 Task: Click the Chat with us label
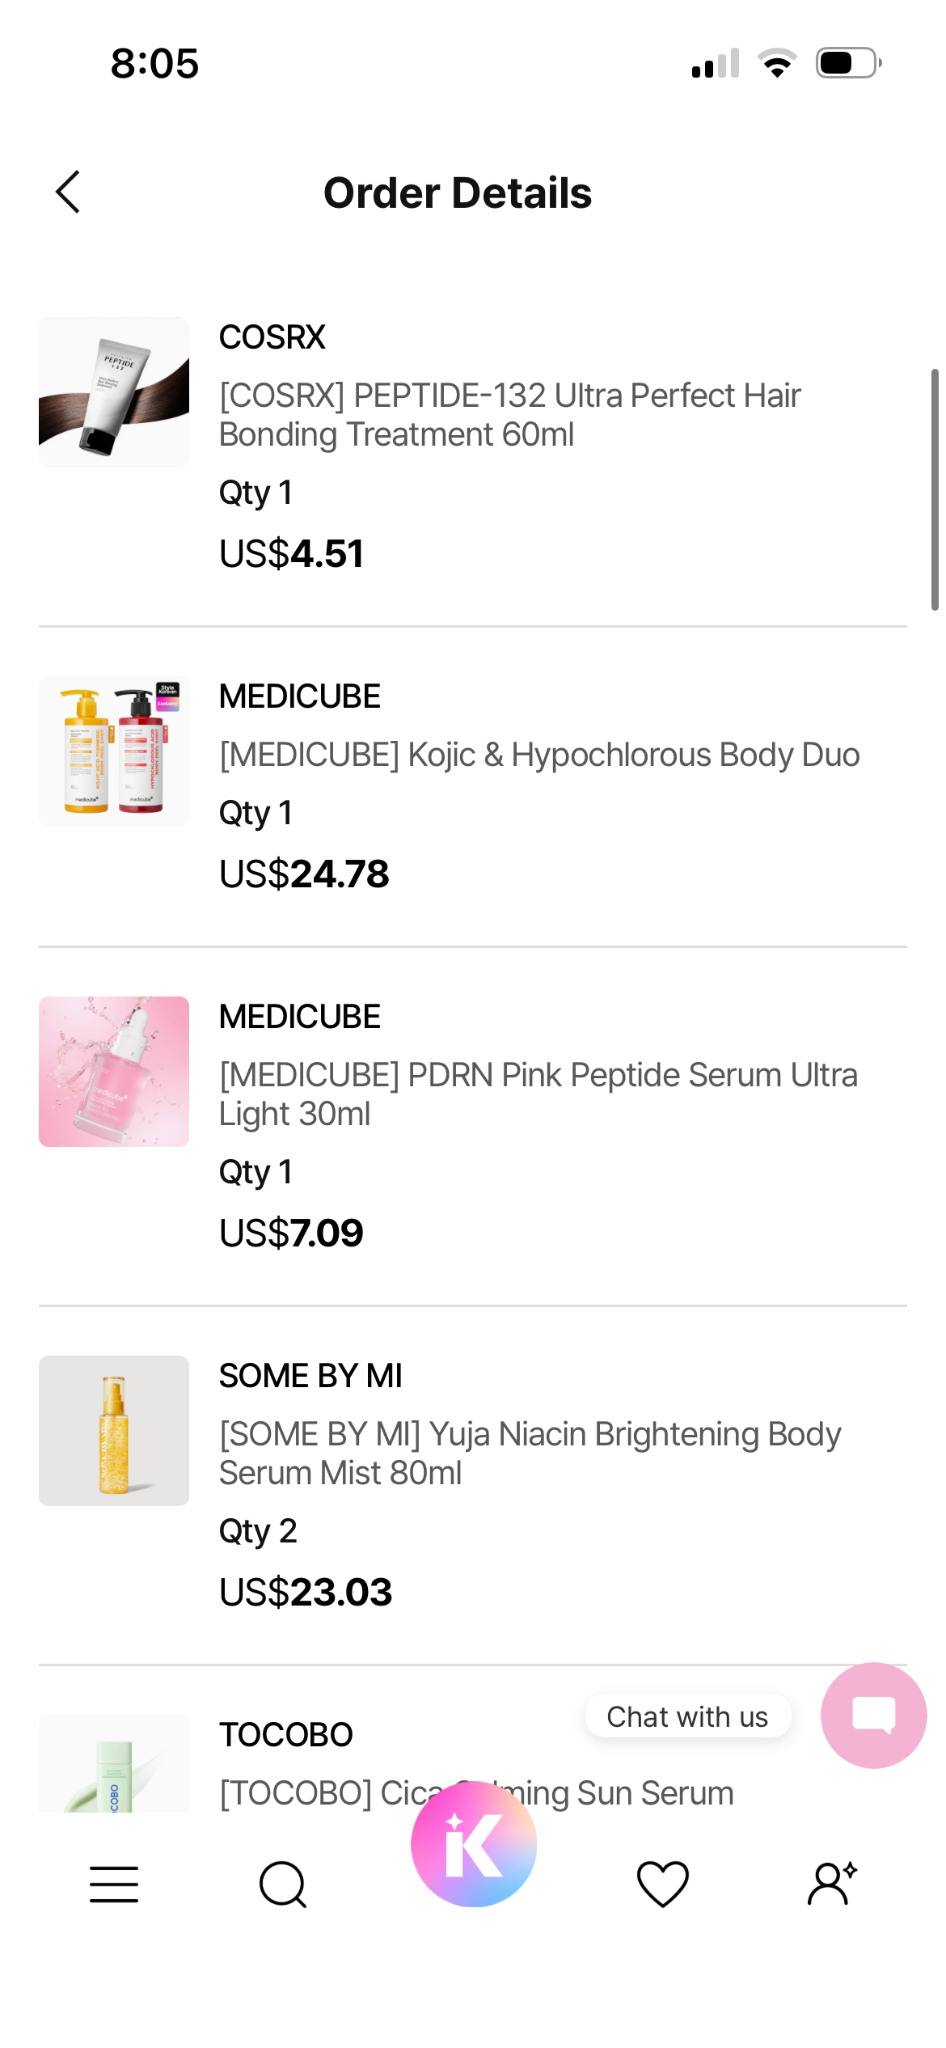tap(688, 1716)
